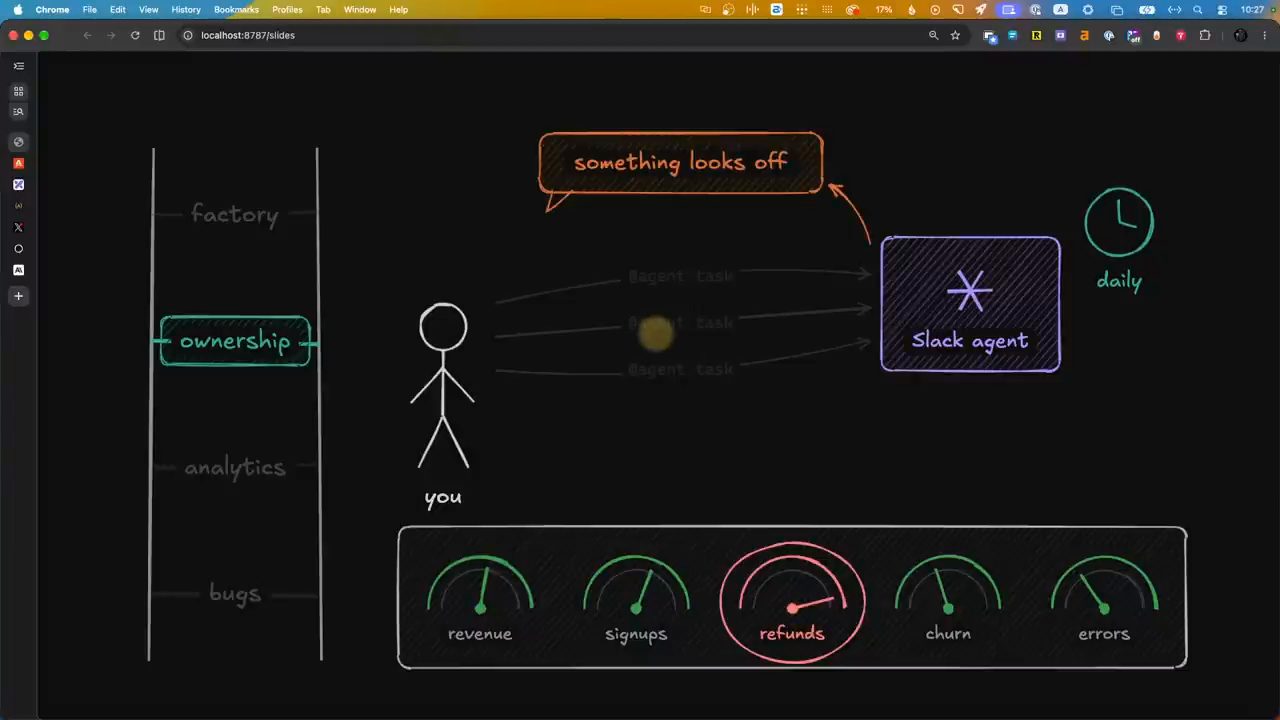Viewport: 1280px width, 720px height.
Task: Open tab groups grid icon in sidebar
Action: [x=18, y=91]
